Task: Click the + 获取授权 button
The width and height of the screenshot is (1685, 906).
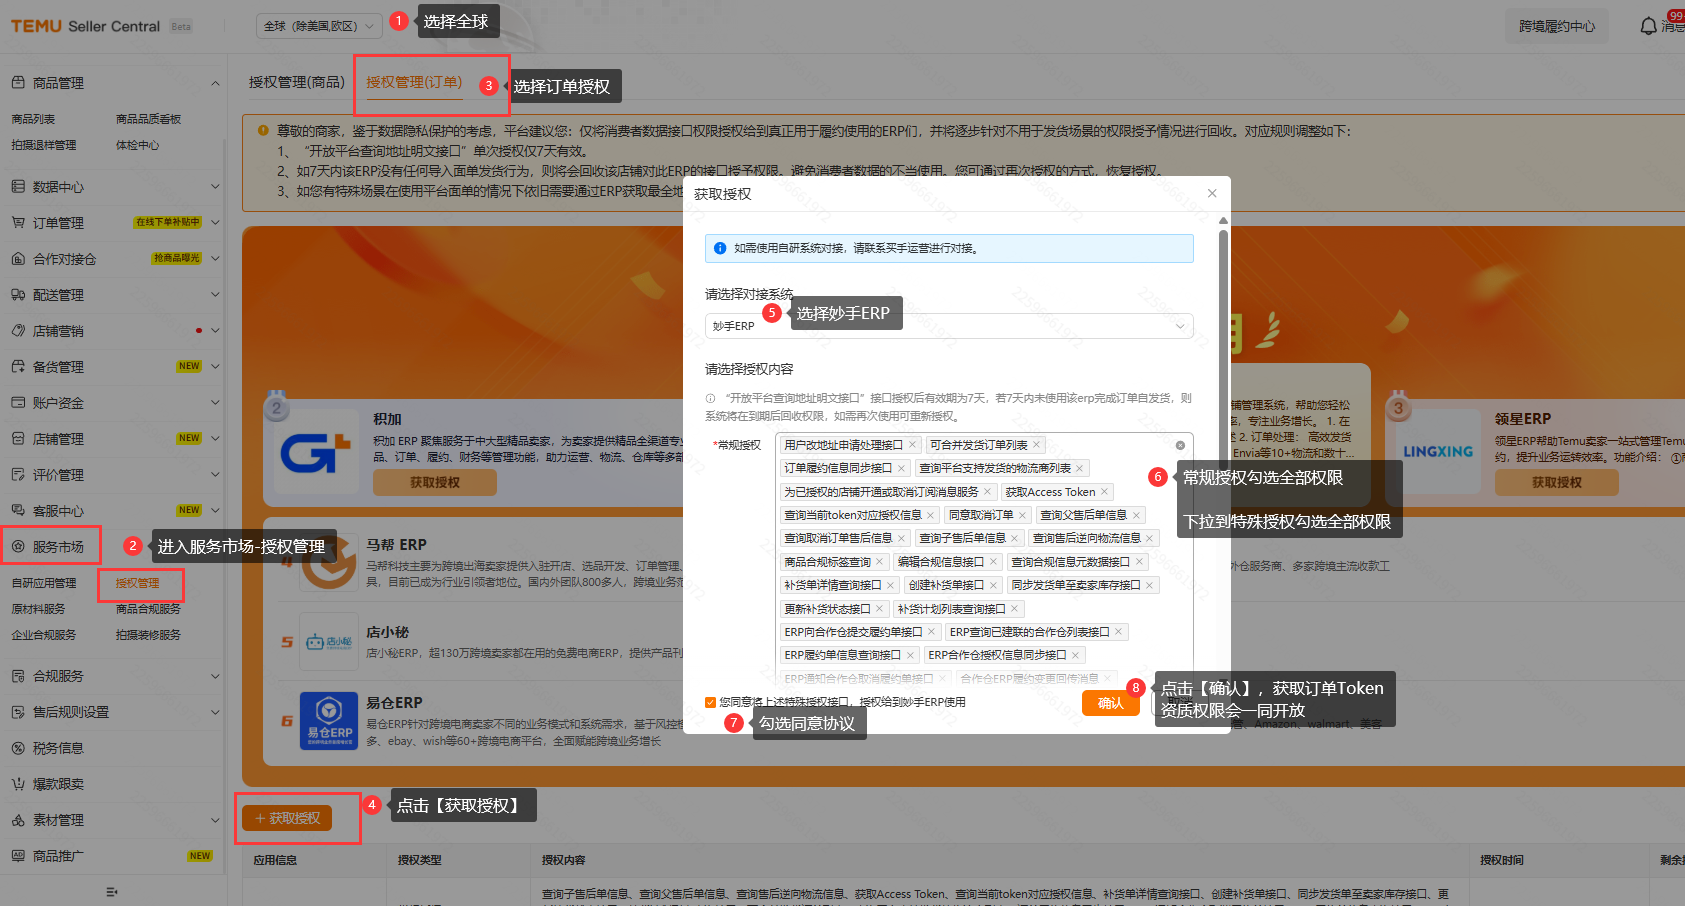Action: click(x=287, y=818)
